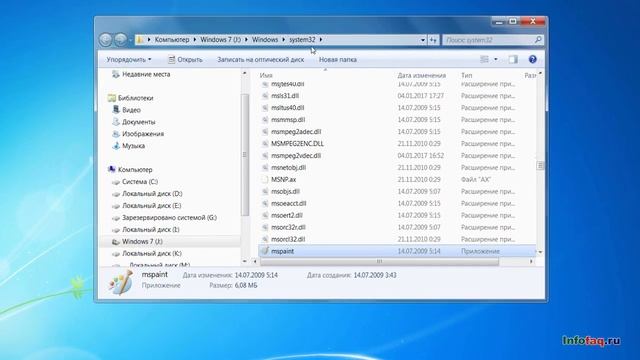This screenshot has height=360, width=640.
Task: Toggle the preview pane button
Action: [x=513, y=60]
